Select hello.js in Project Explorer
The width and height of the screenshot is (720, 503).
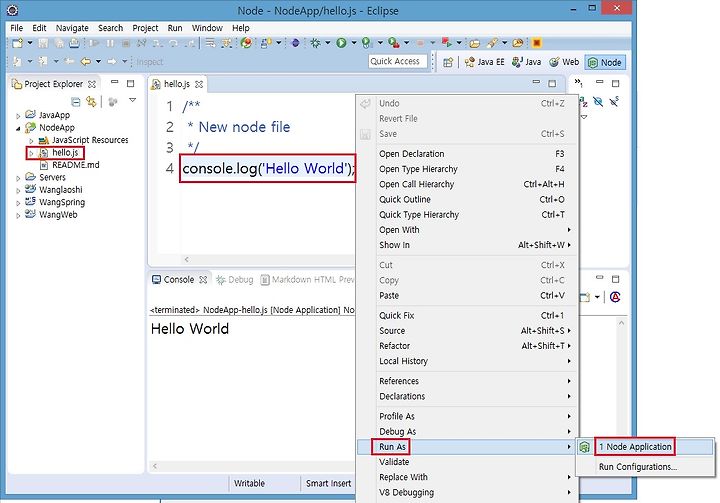[65, 153]
